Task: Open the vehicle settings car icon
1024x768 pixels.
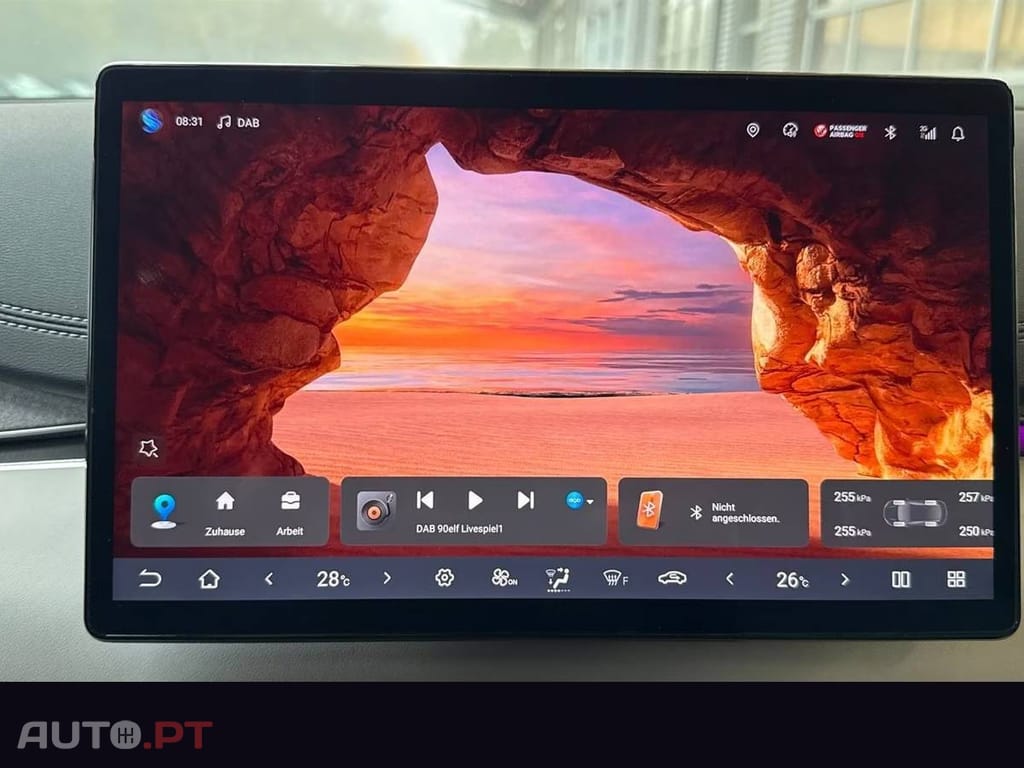Action: pos(672,578)
